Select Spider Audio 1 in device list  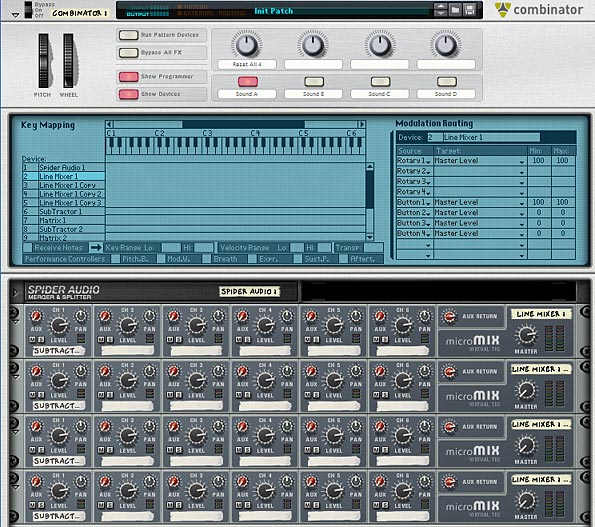coord(63,167)
